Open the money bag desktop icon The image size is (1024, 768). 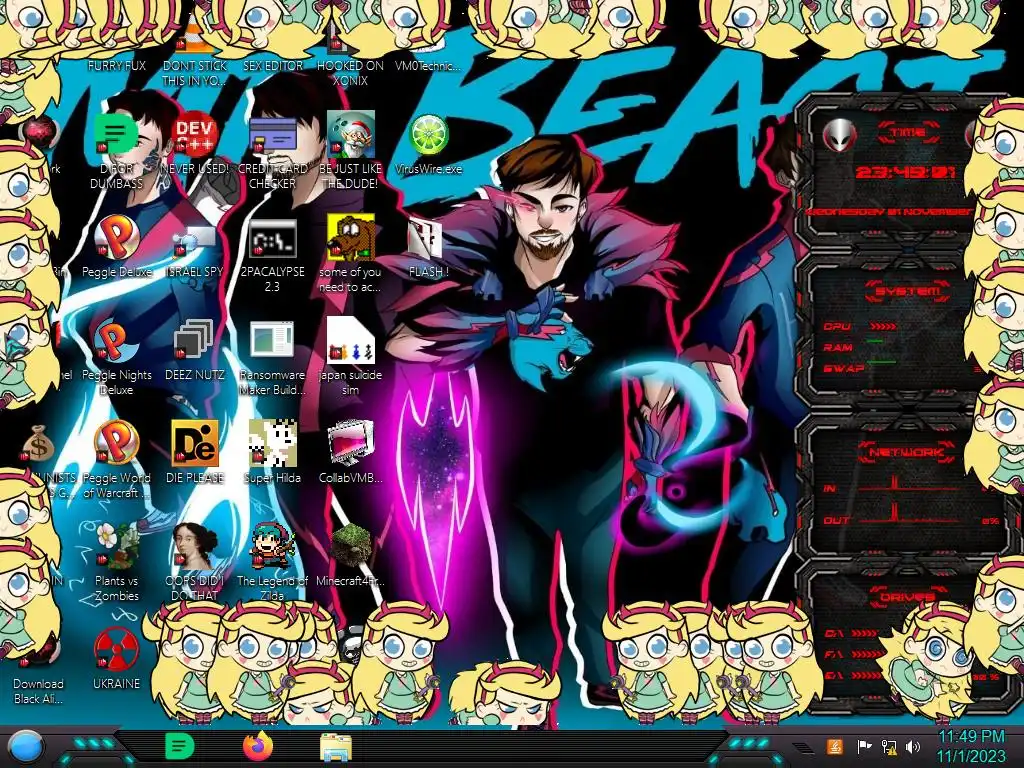tap(38, 444)
